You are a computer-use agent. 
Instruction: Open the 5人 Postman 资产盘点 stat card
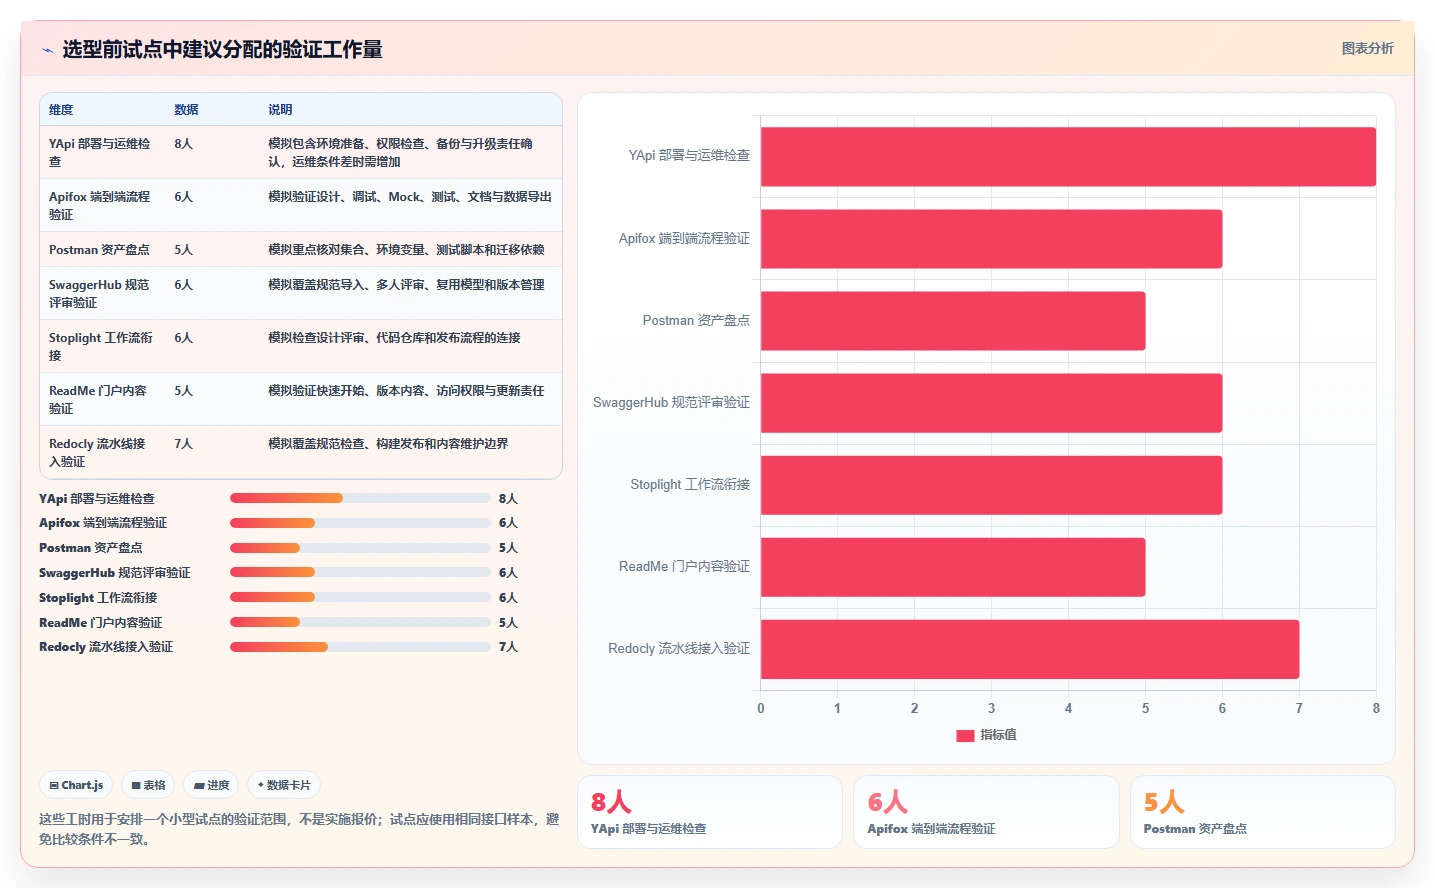[1262, 812]
